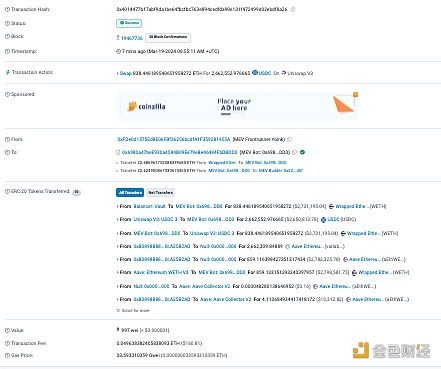The image size is (441, 369).
Task: Click the clock icon next to timestamp
Action: pyautogui.click(x=118, y=51)
